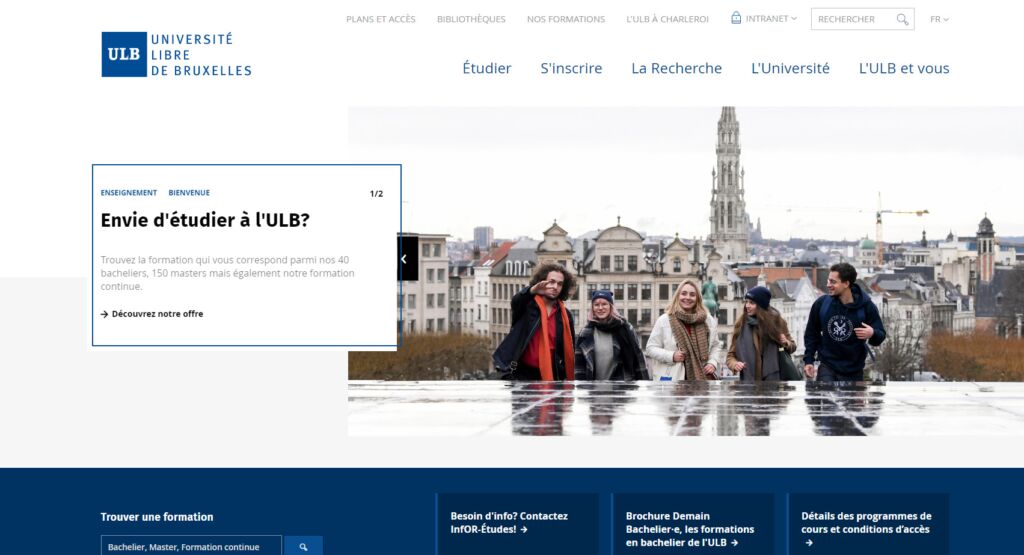
Task: Click the magnifier icon in the Rechercher box
Action: point(902,19)
